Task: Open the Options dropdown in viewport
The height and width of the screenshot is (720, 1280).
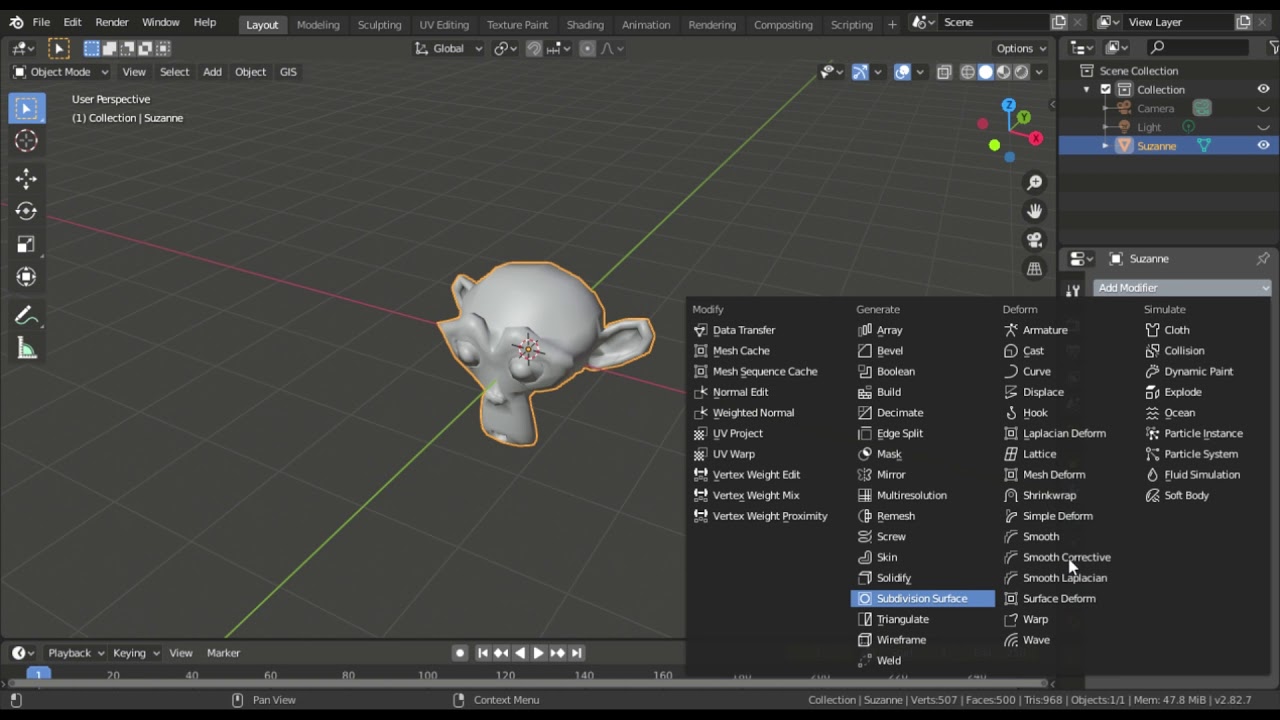Action: pyautogui.click(x=1021, y=48)
